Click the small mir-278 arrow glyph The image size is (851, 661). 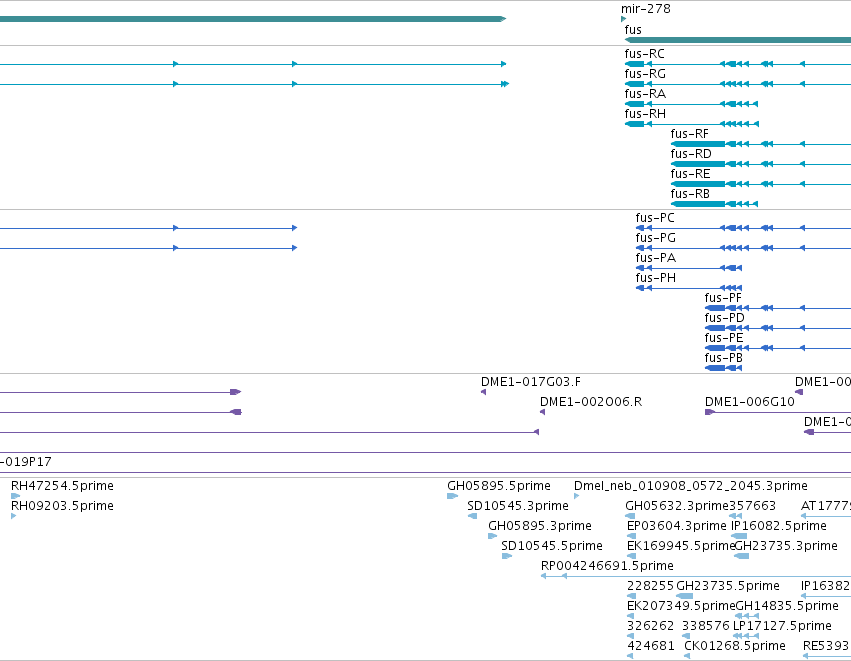tap(624, 19)
